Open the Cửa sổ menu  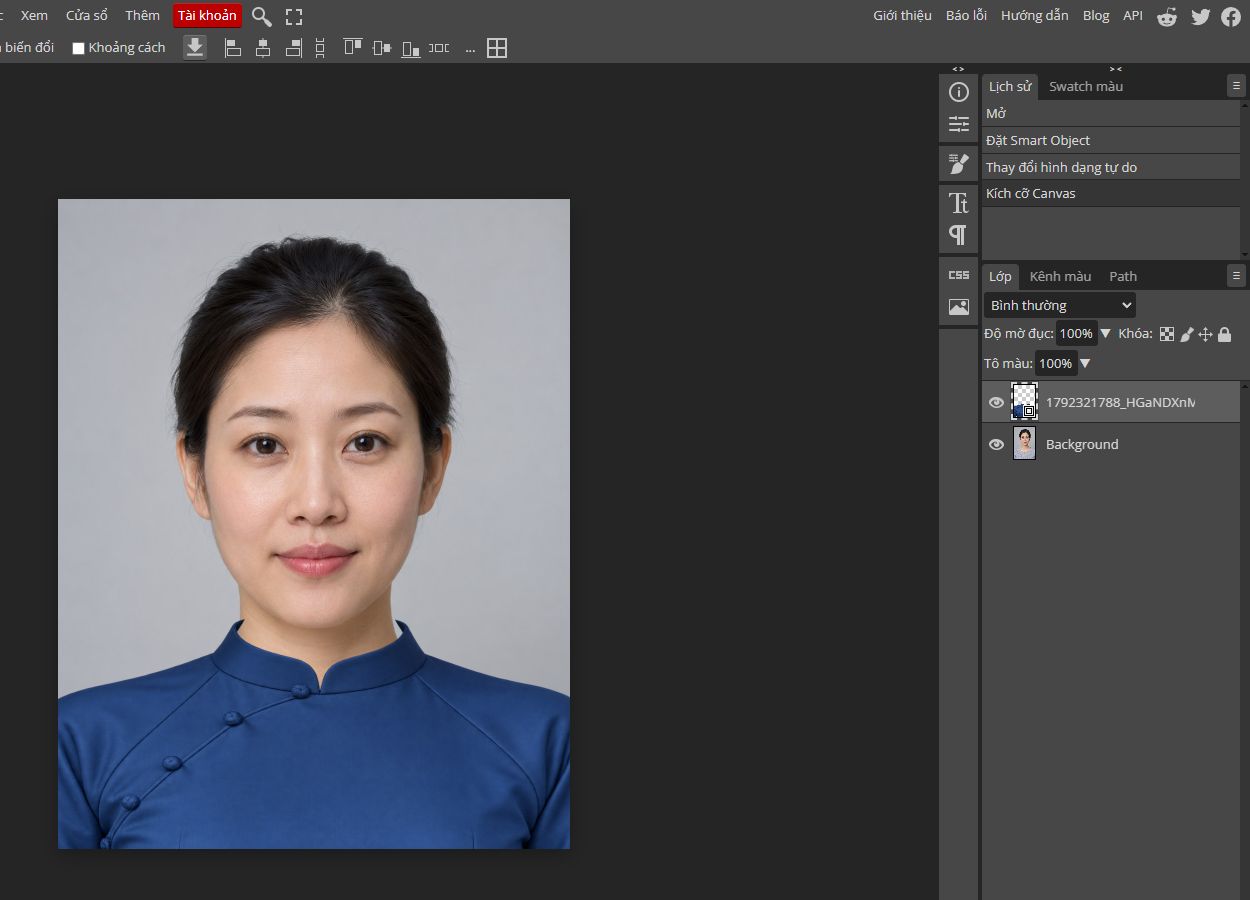pos(87,15)
